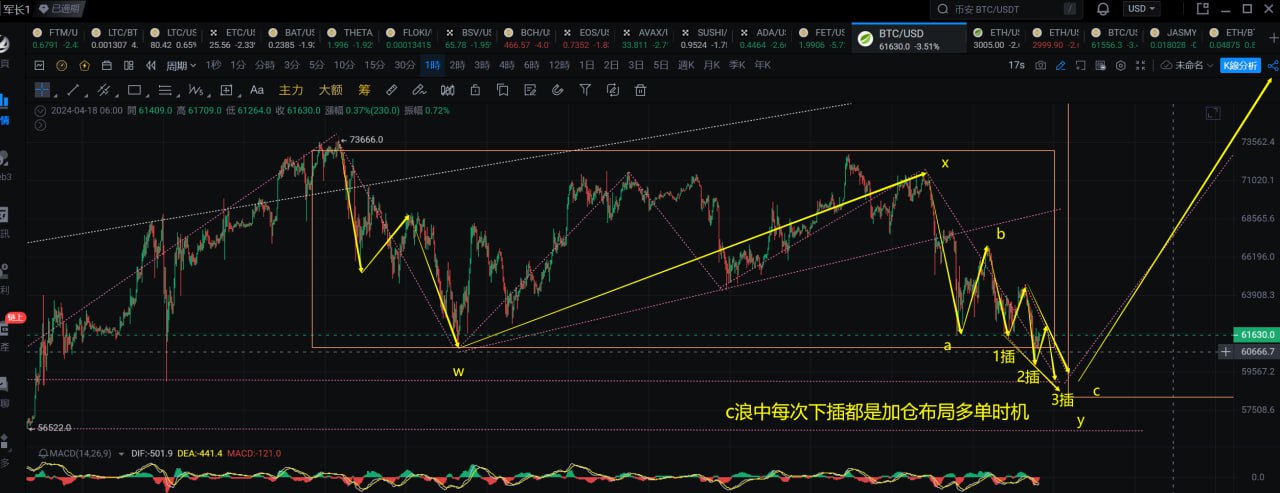Select the Aa text annotation tool
Screen dimensions: 1280x493
(257, 89)
